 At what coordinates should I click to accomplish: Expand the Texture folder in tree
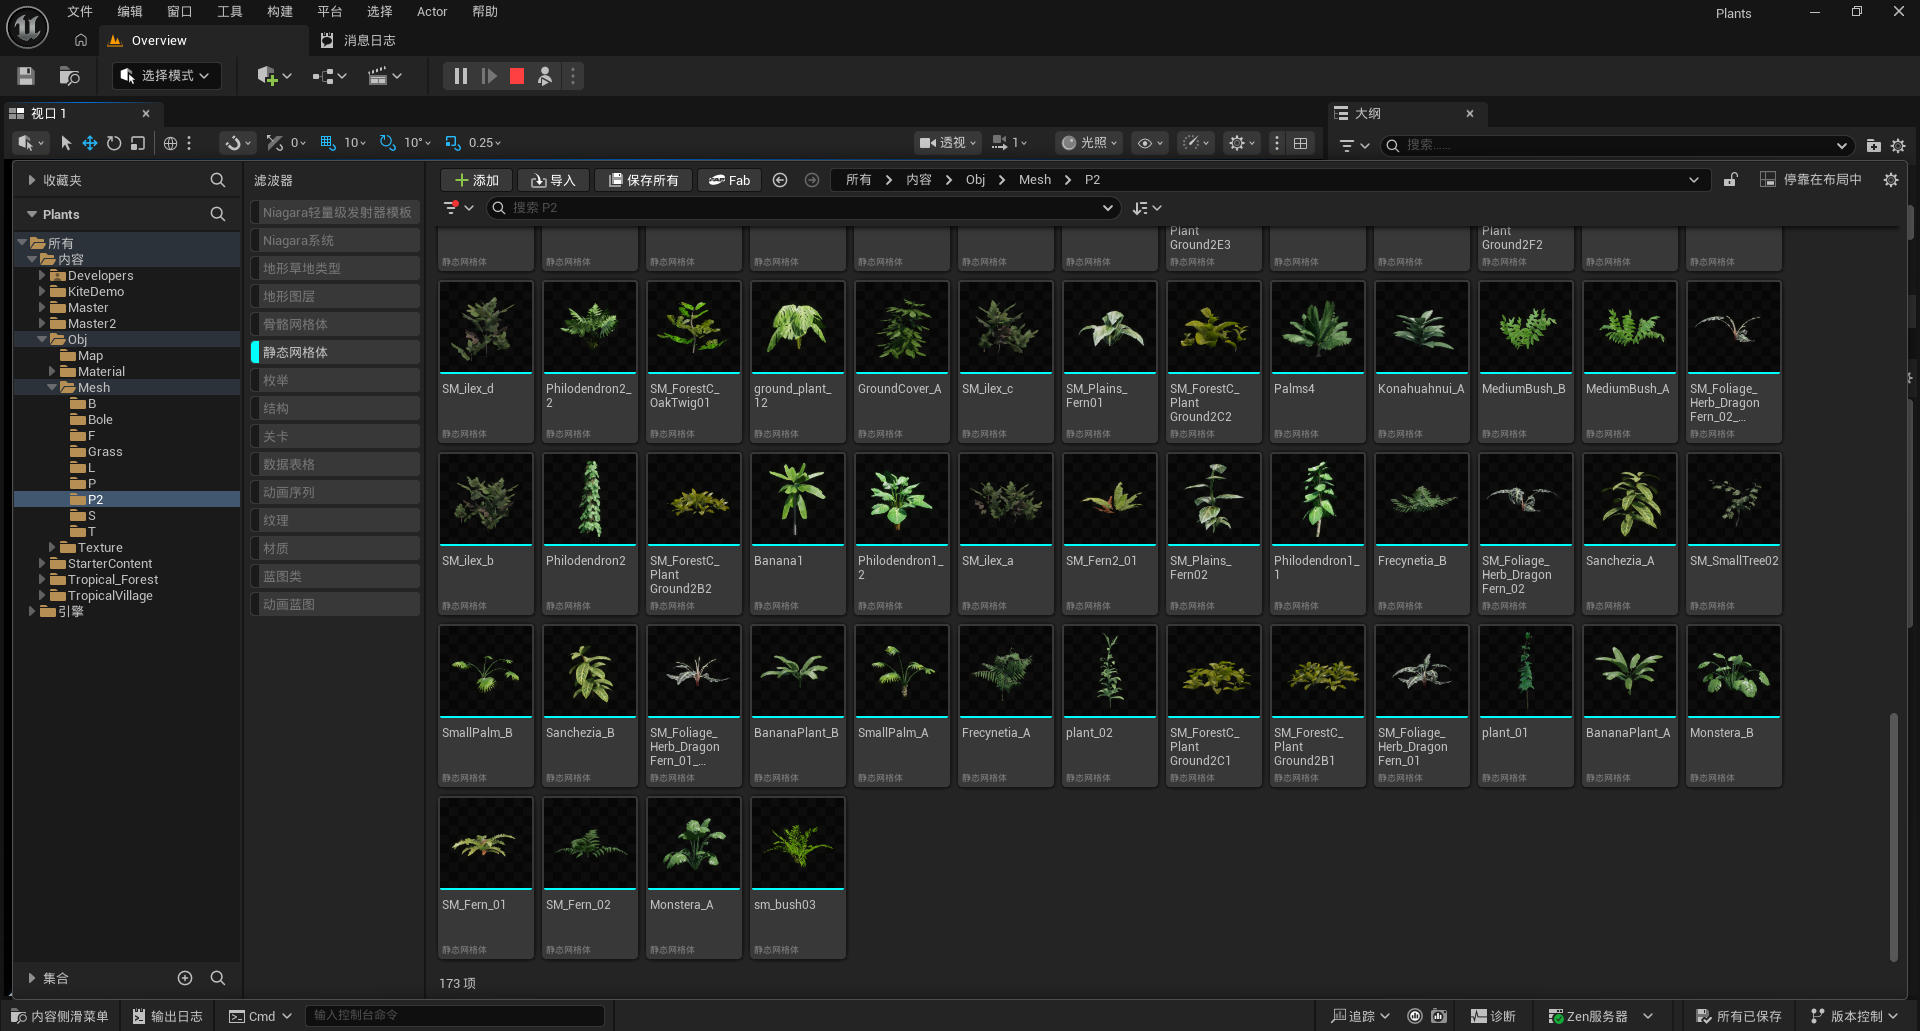click(52, 547)
